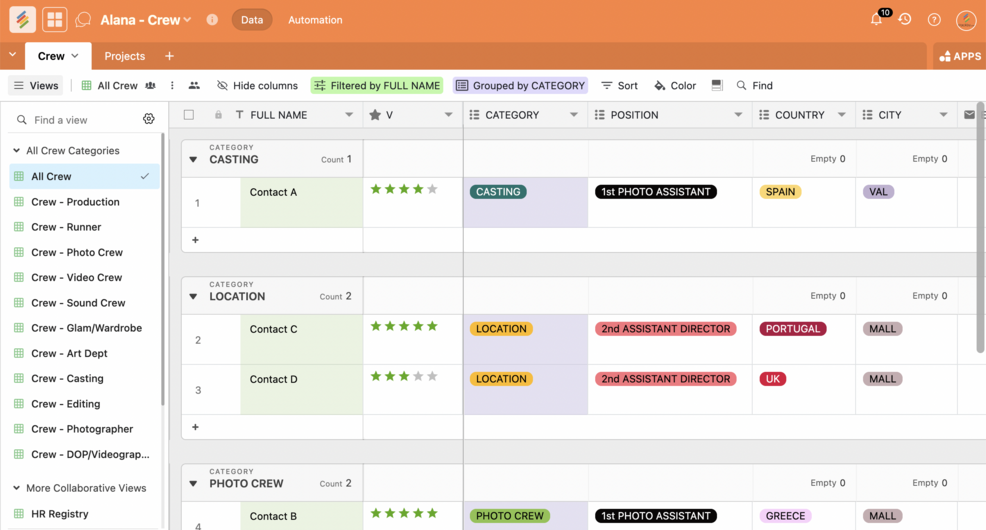The width and height of the screenshot is (986, 530).
Task: Click the info icon beside base name
Action: pos(212,20)
